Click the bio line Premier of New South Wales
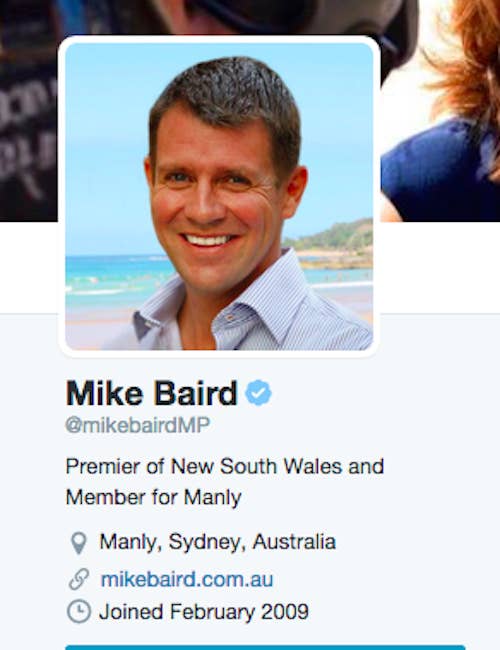This screenshot has width=500, height=650. tap(225, 466)
